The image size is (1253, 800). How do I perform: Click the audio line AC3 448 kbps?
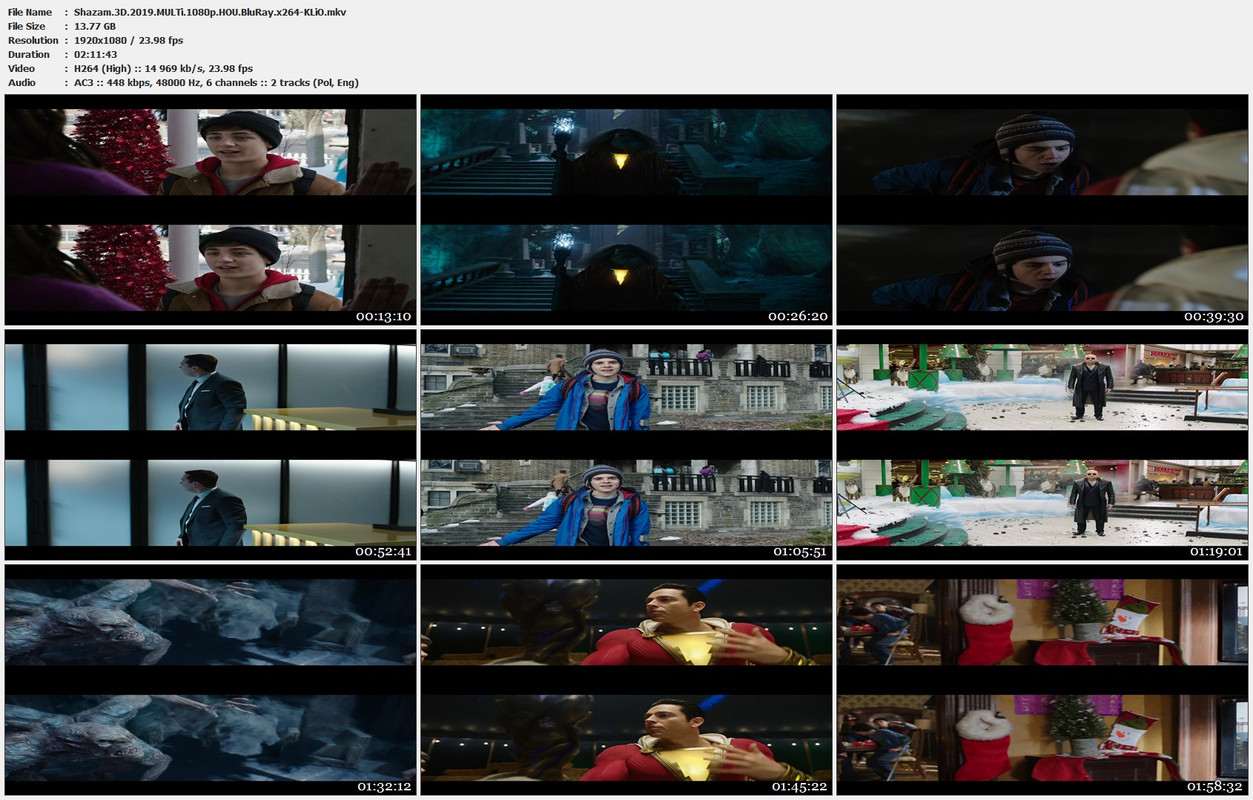click(x=216, y=82)
